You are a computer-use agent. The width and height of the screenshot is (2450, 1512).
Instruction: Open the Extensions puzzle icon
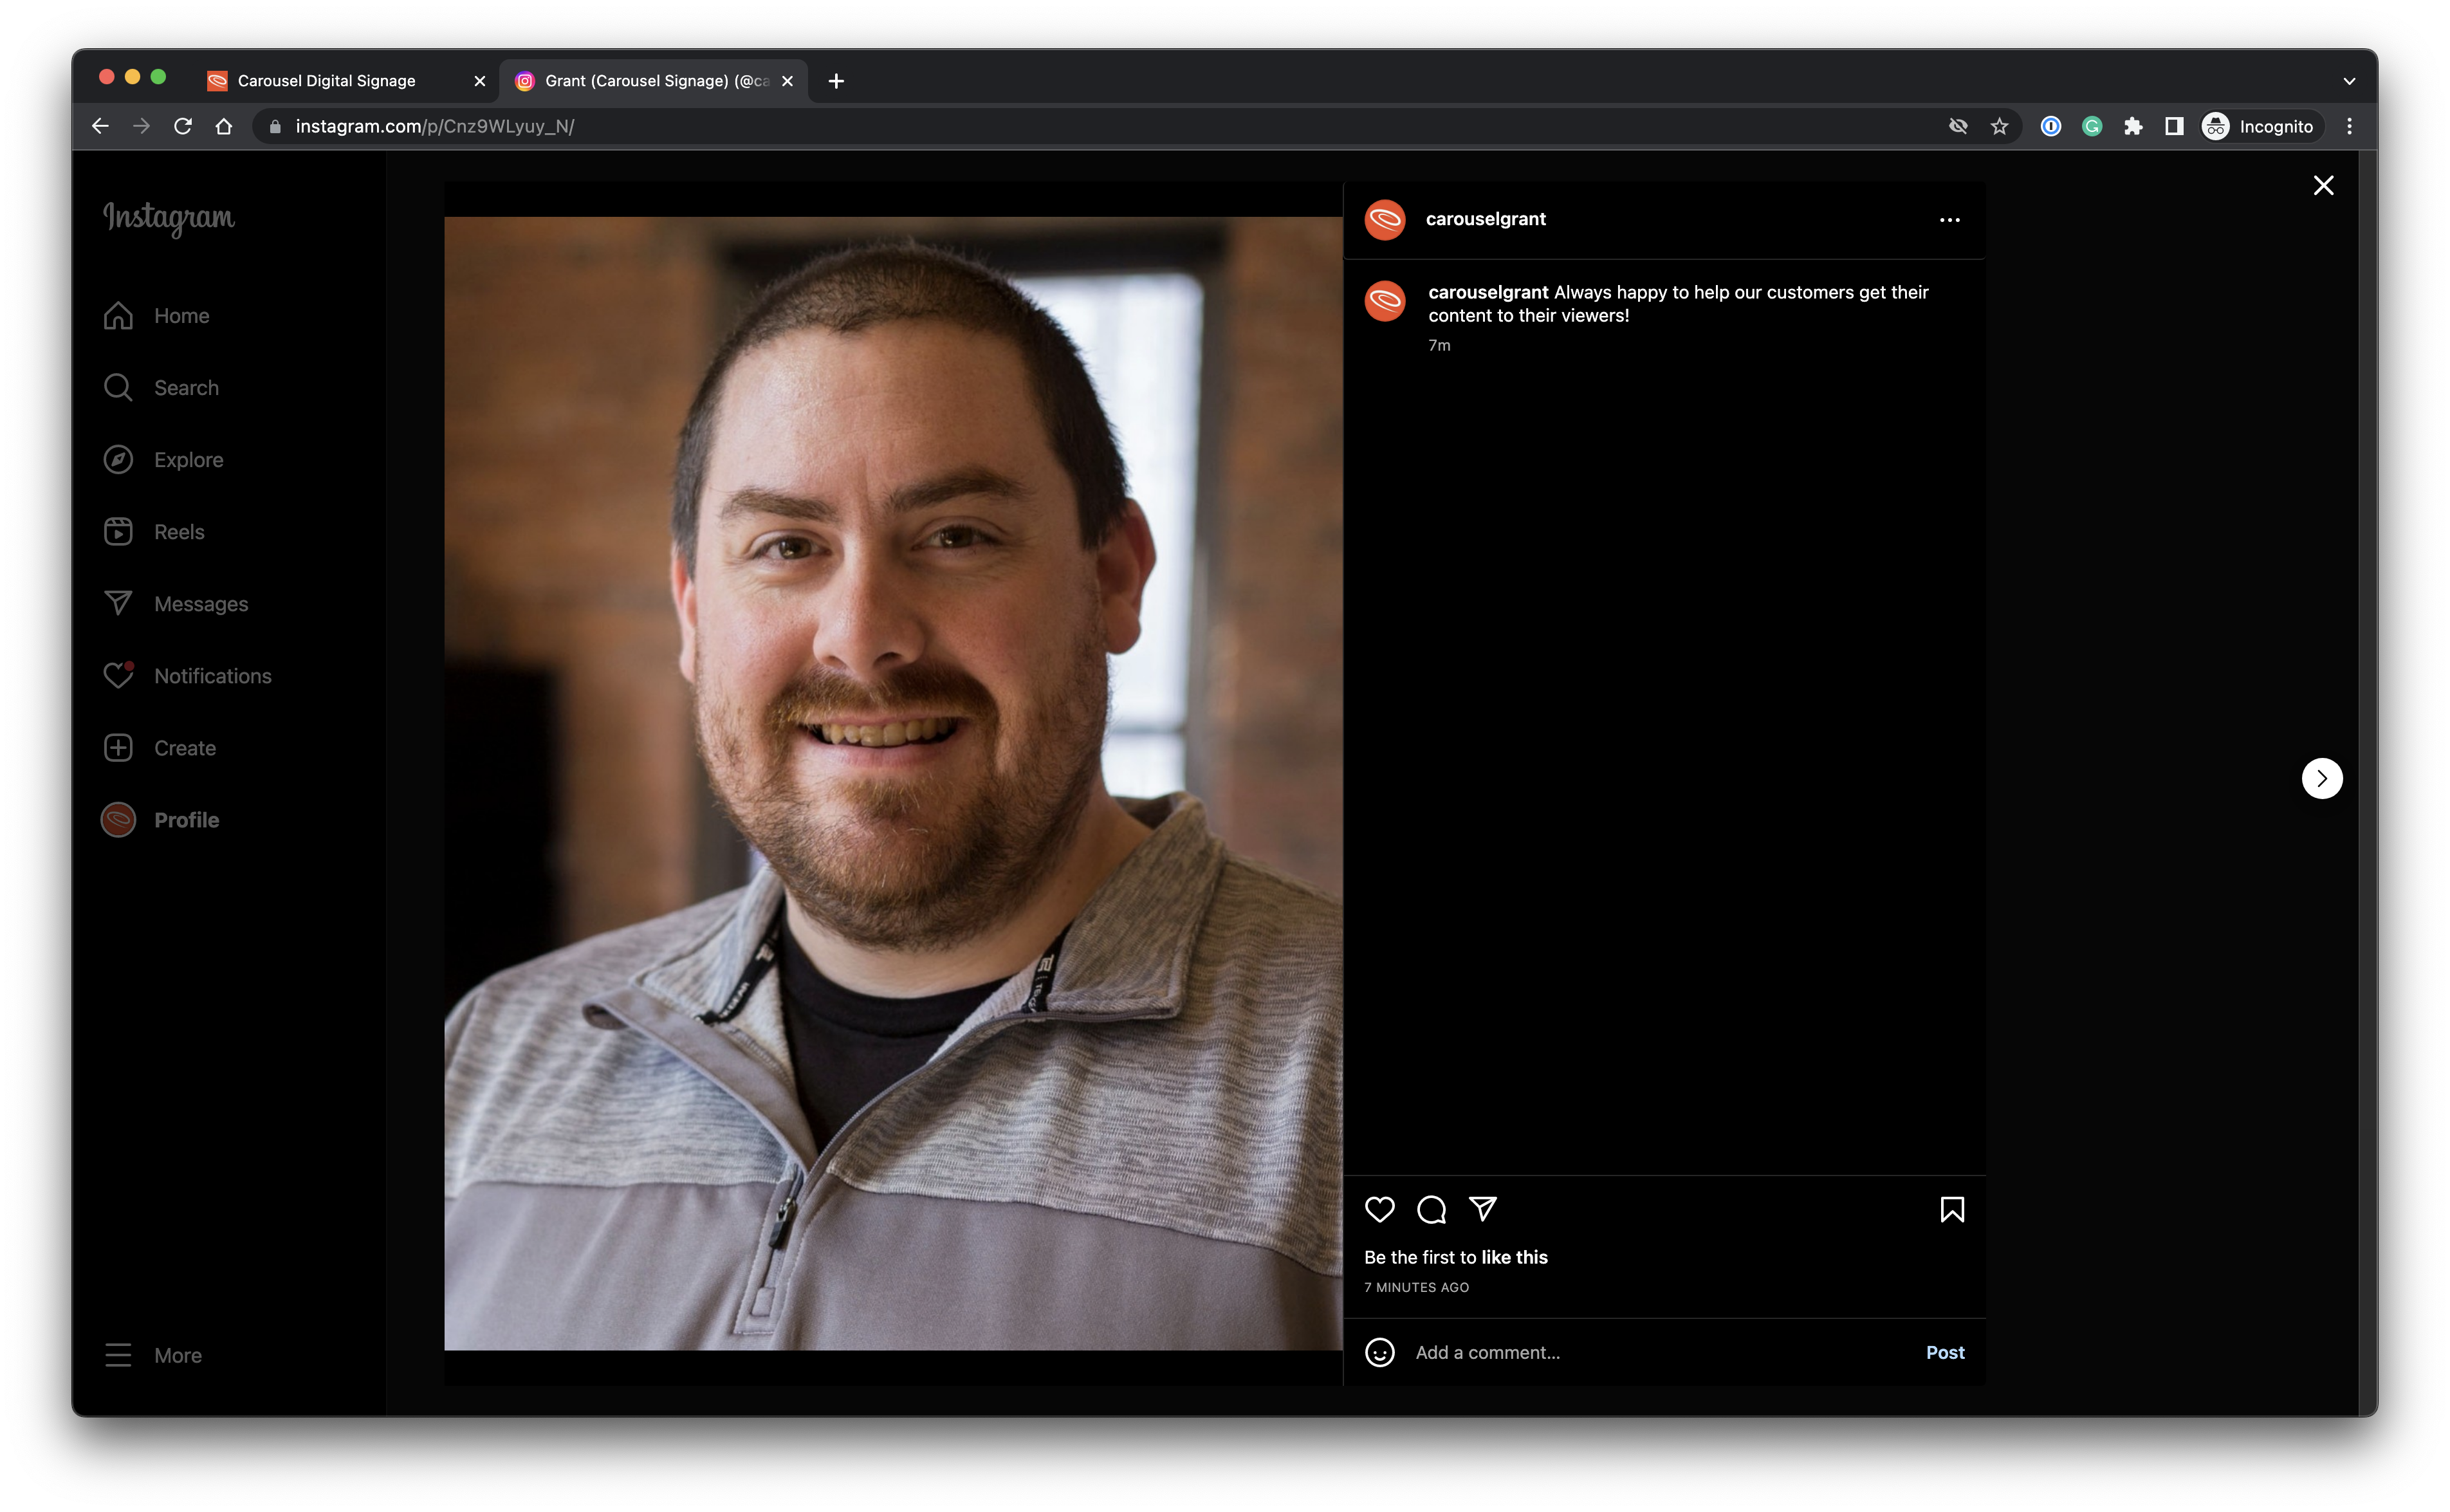[x=2132, y=126]
